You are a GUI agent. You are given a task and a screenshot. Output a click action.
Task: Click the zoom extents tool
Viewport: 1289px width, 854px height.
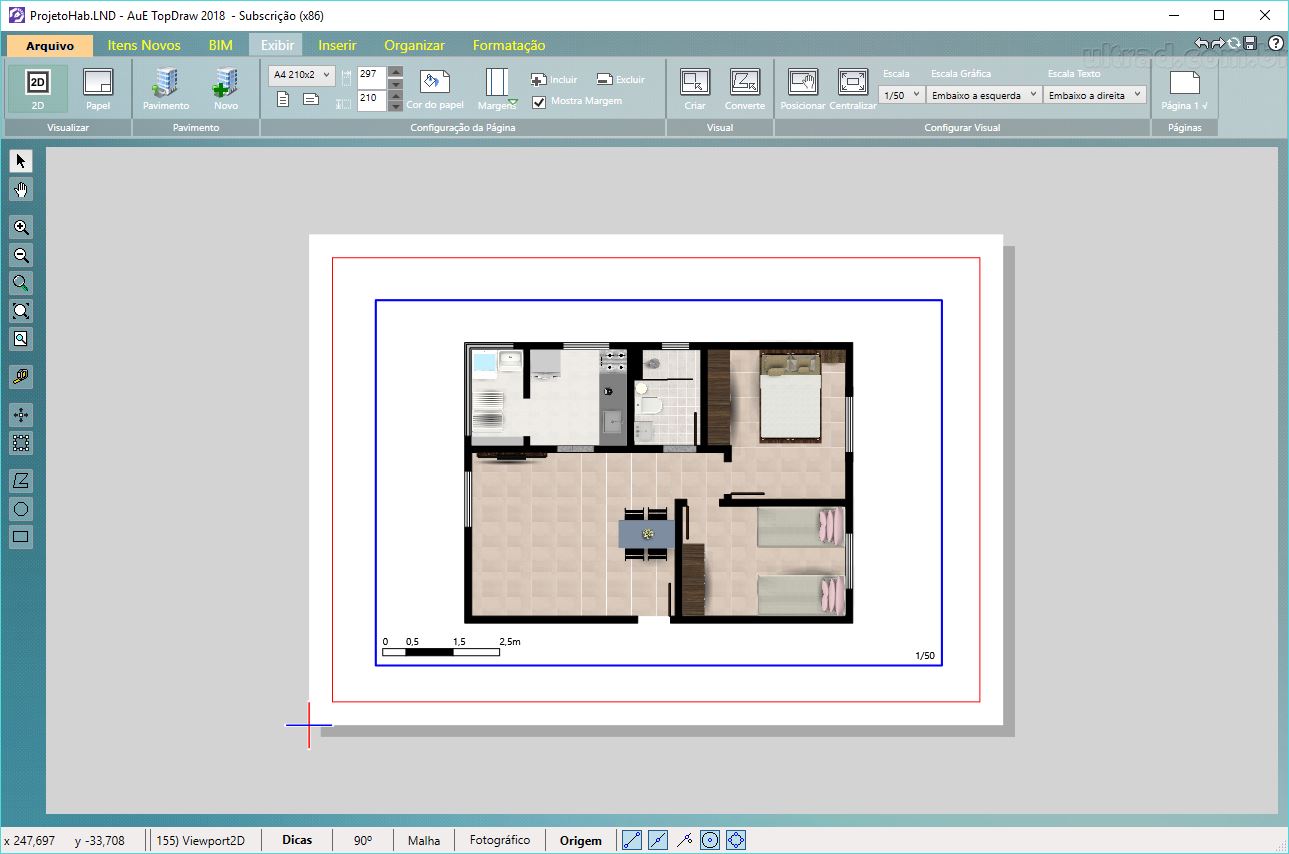pos(21,311)
